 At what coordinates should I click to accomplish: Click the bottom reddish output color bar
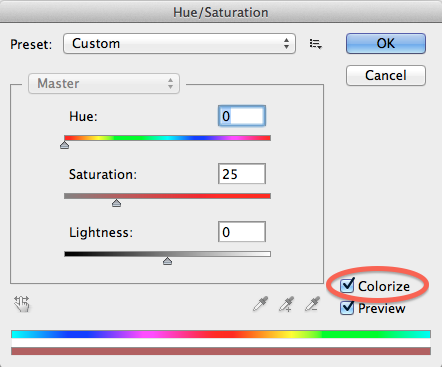221,351
